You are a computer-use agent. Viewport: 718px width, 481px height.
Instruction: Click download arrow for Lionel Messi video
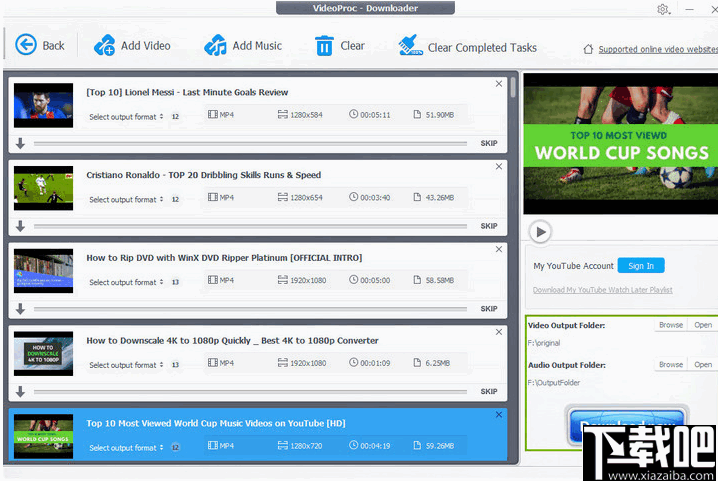(x=20, y=143)
